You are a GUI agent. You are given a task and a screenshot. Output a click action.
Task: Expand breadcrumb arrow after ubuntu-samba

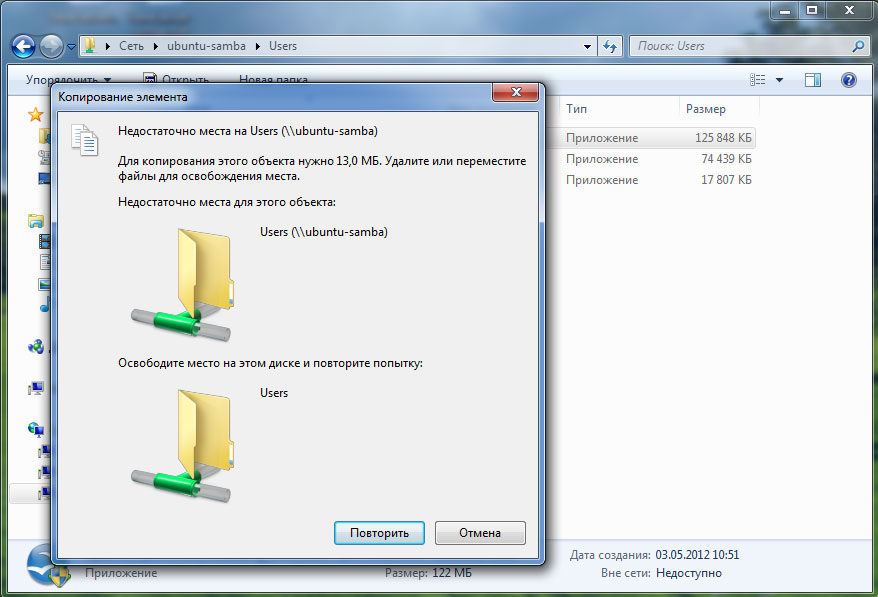258,46
